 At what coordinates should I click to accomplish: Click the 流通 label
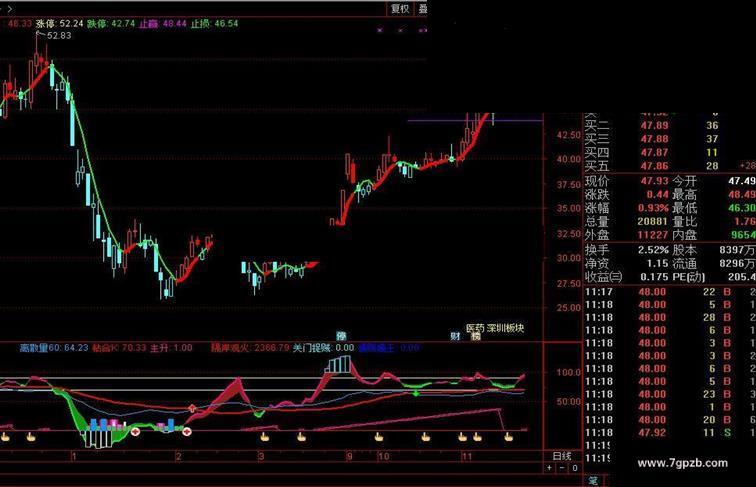[684, 264]
